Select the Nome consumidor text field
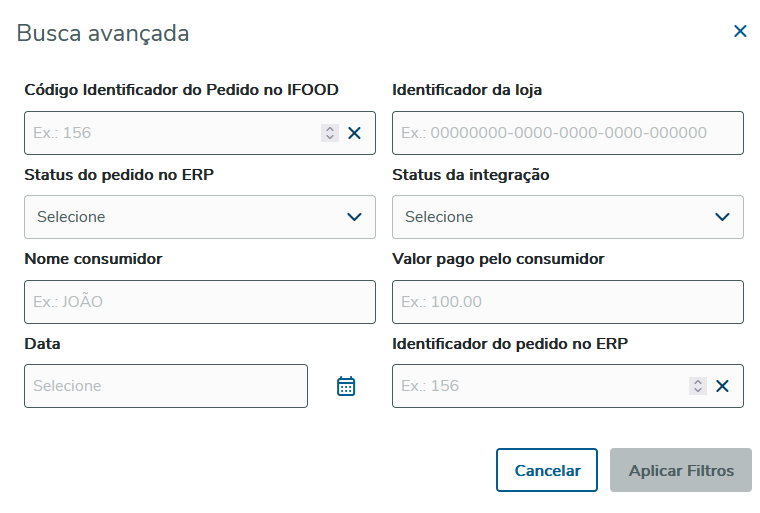The width and height of the screenshot is (760, 513). pyautogui.click(x=199, y=302)
